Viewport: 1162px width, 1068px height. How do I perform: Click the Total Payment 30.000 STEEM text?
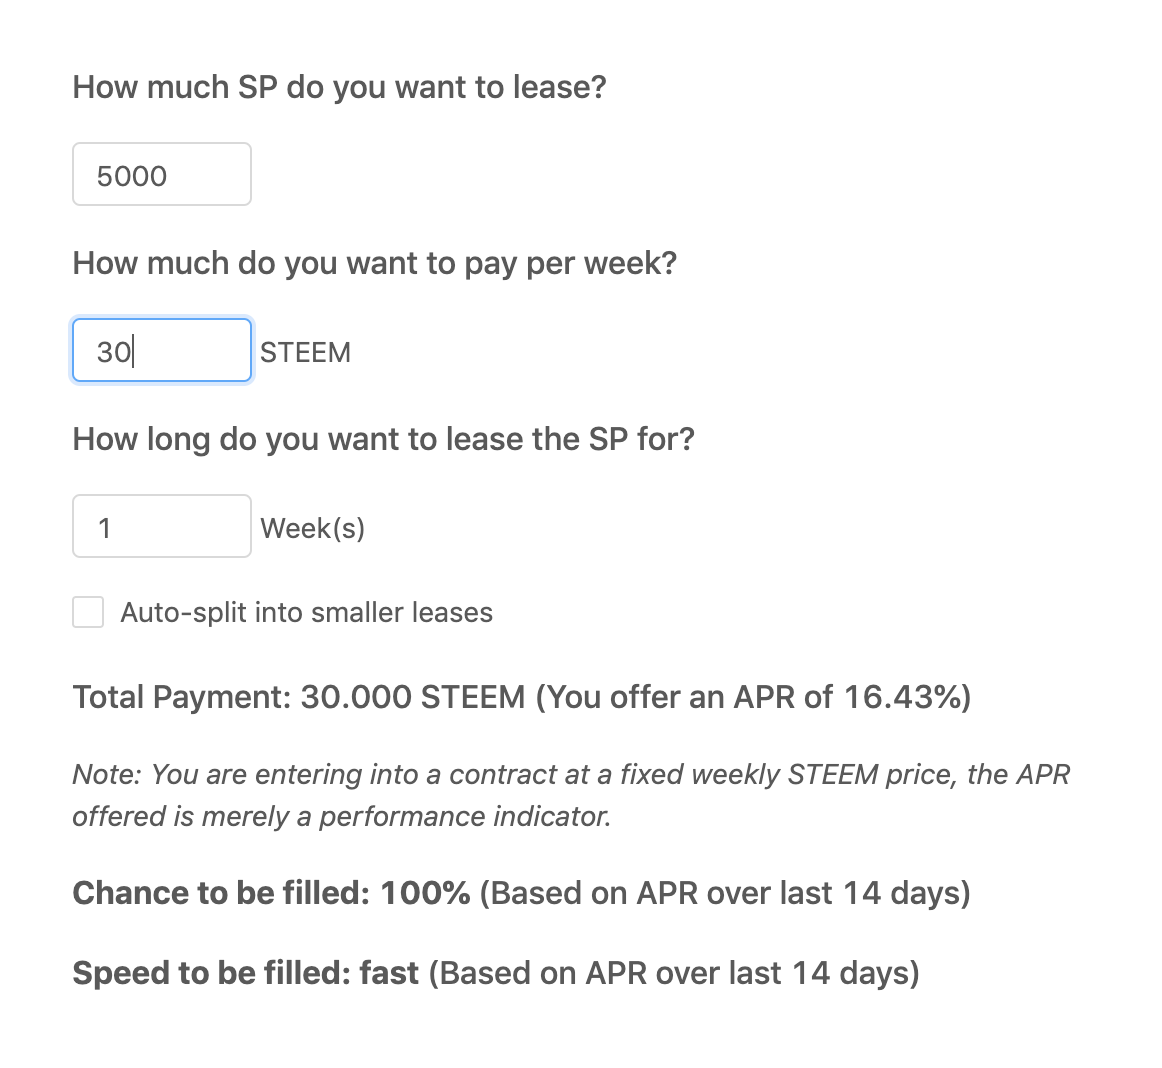[298, 696]
